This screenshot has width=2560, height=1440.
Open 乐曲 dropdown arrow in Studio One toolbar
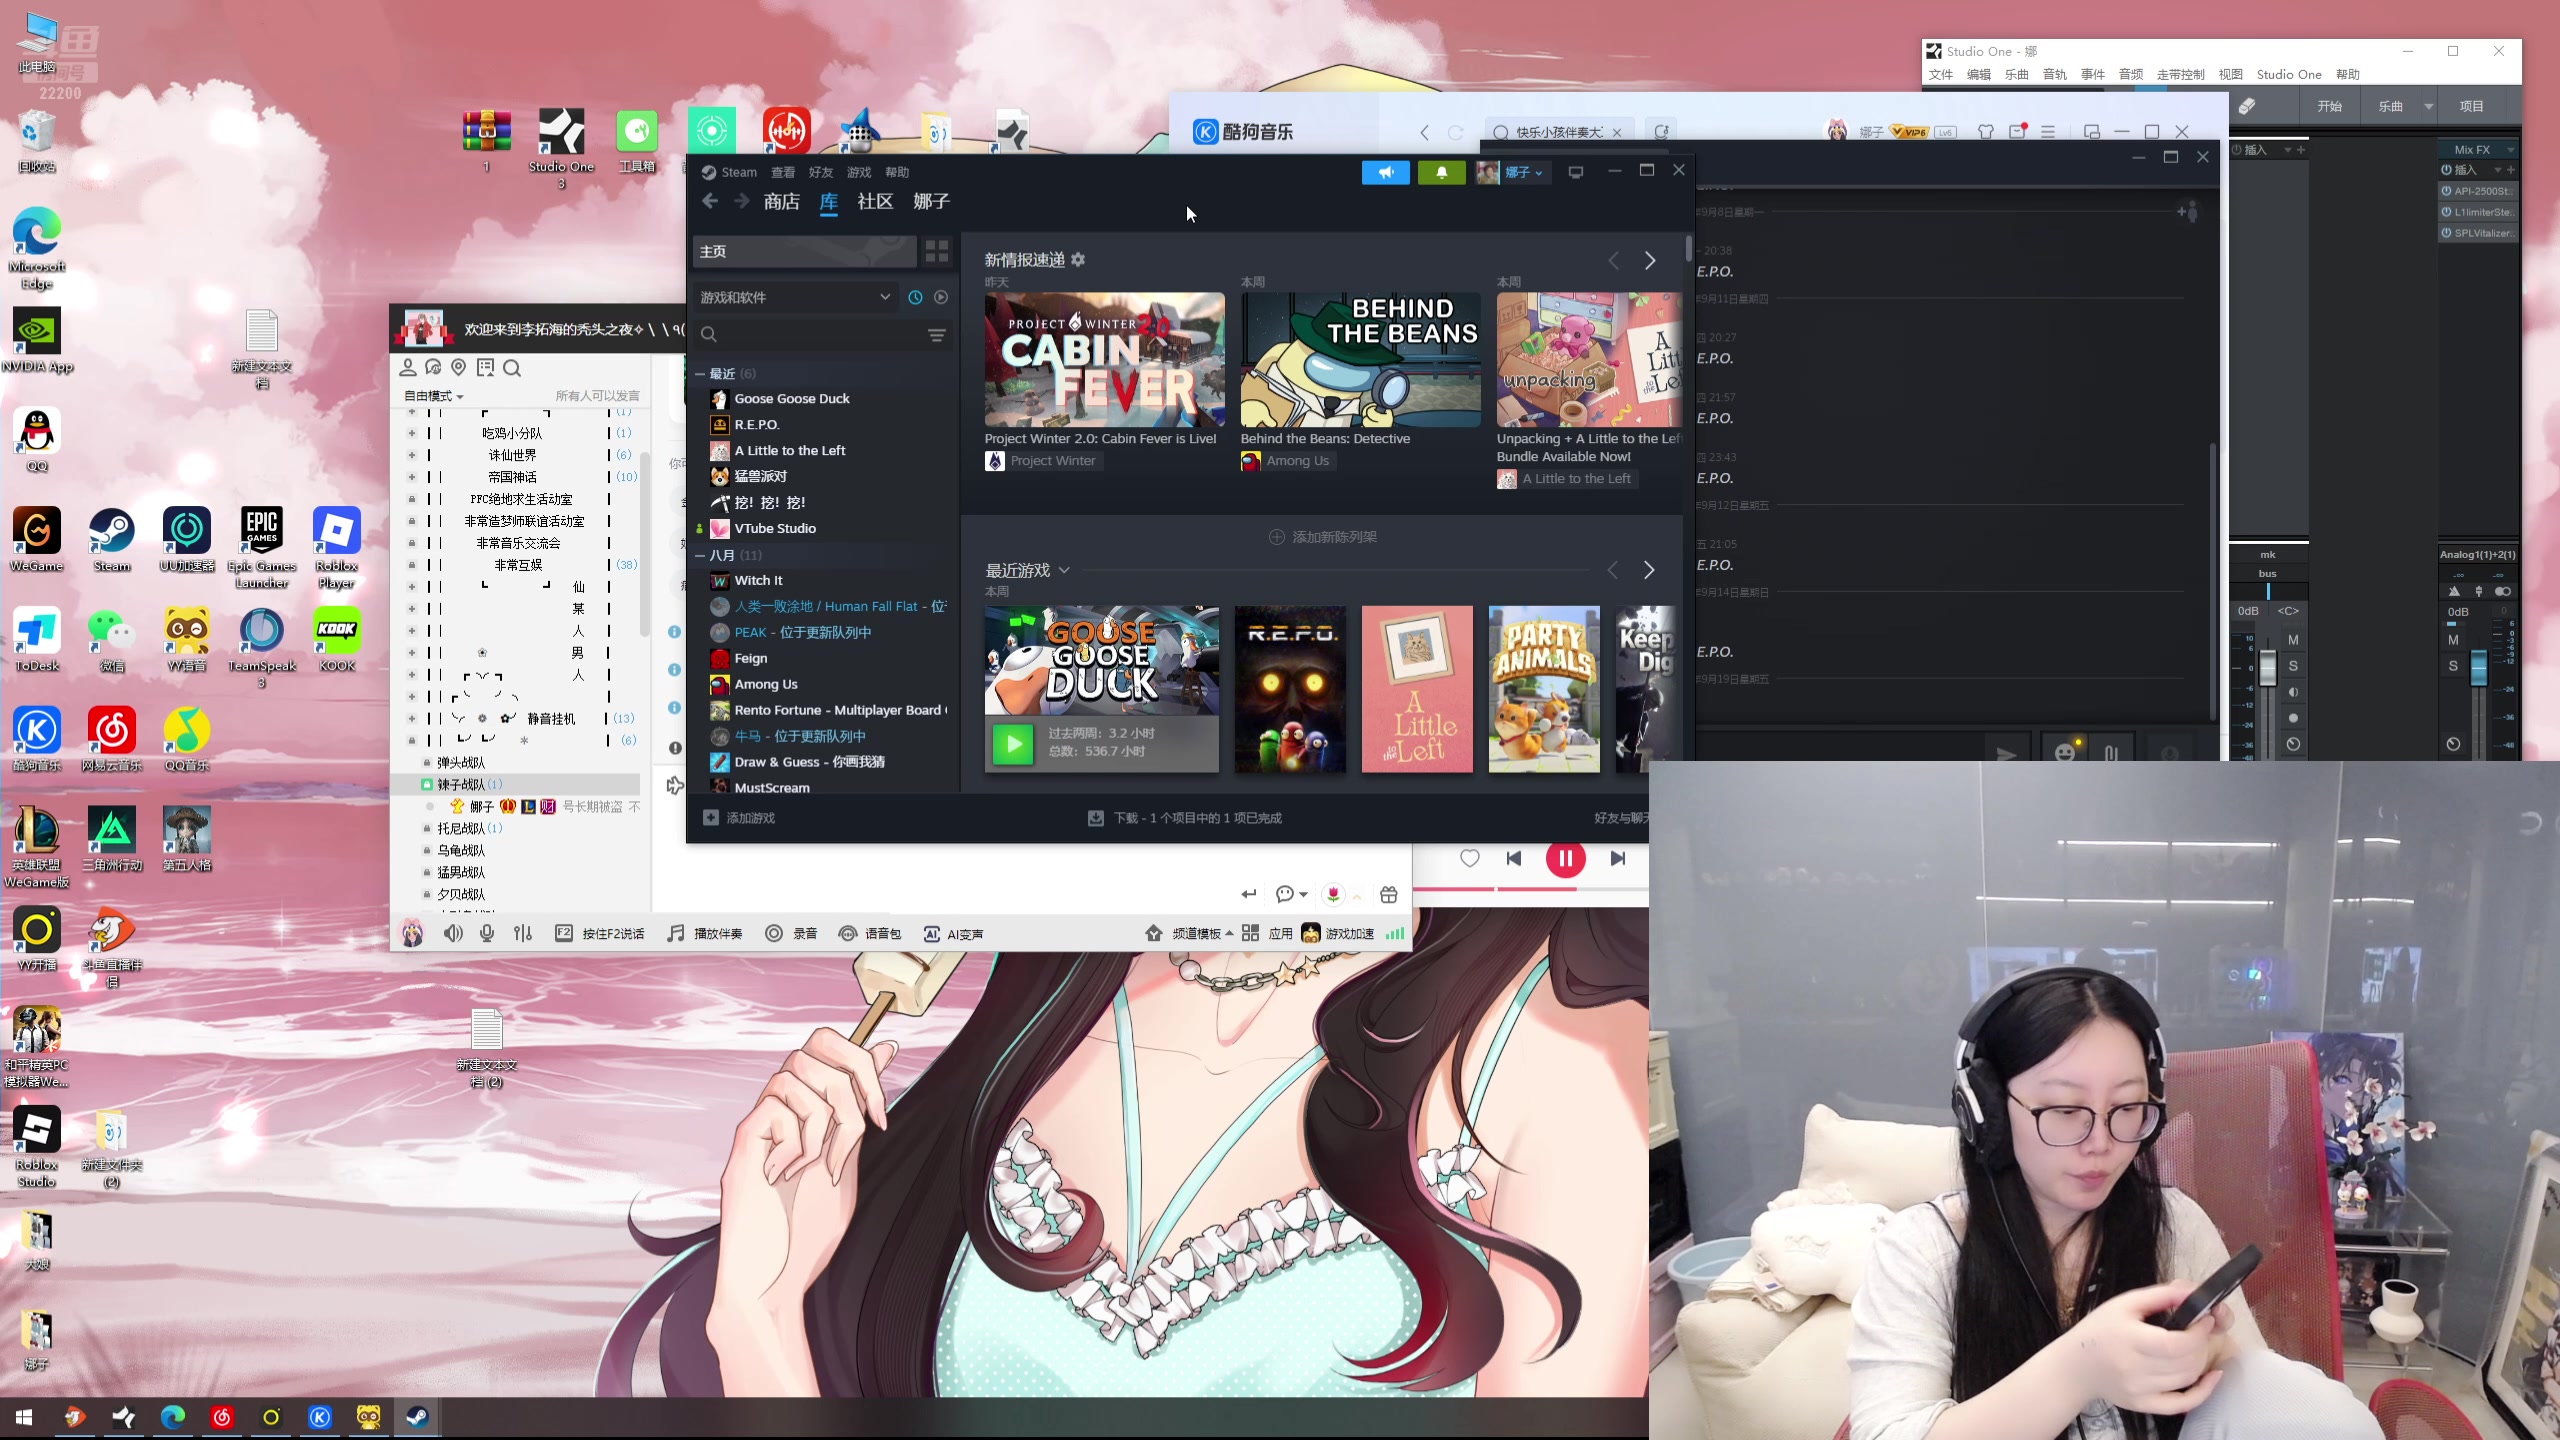click(x=2428, y=106)
